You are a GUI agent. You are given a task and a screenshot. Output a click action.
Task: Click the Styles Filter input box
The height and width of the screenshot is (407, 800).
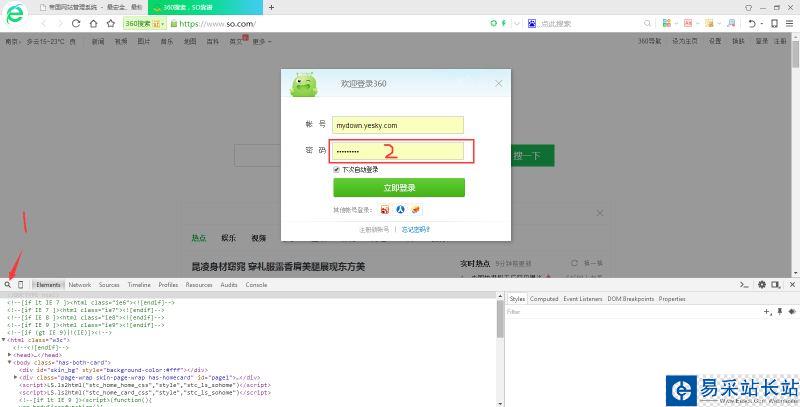[x=633, y=312]
